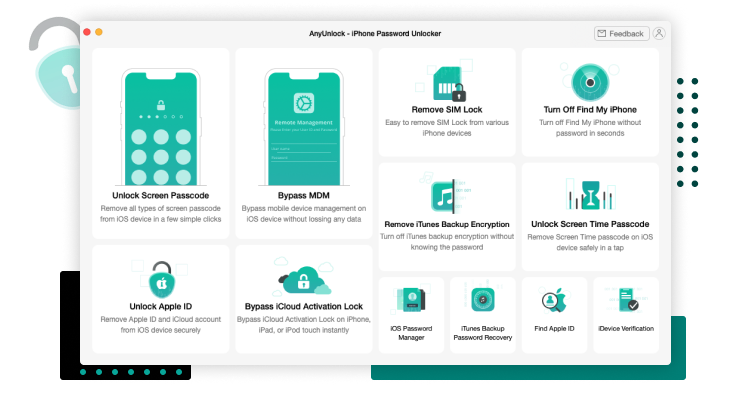Click the Remove SIM Lock description text

coord(447,128)
